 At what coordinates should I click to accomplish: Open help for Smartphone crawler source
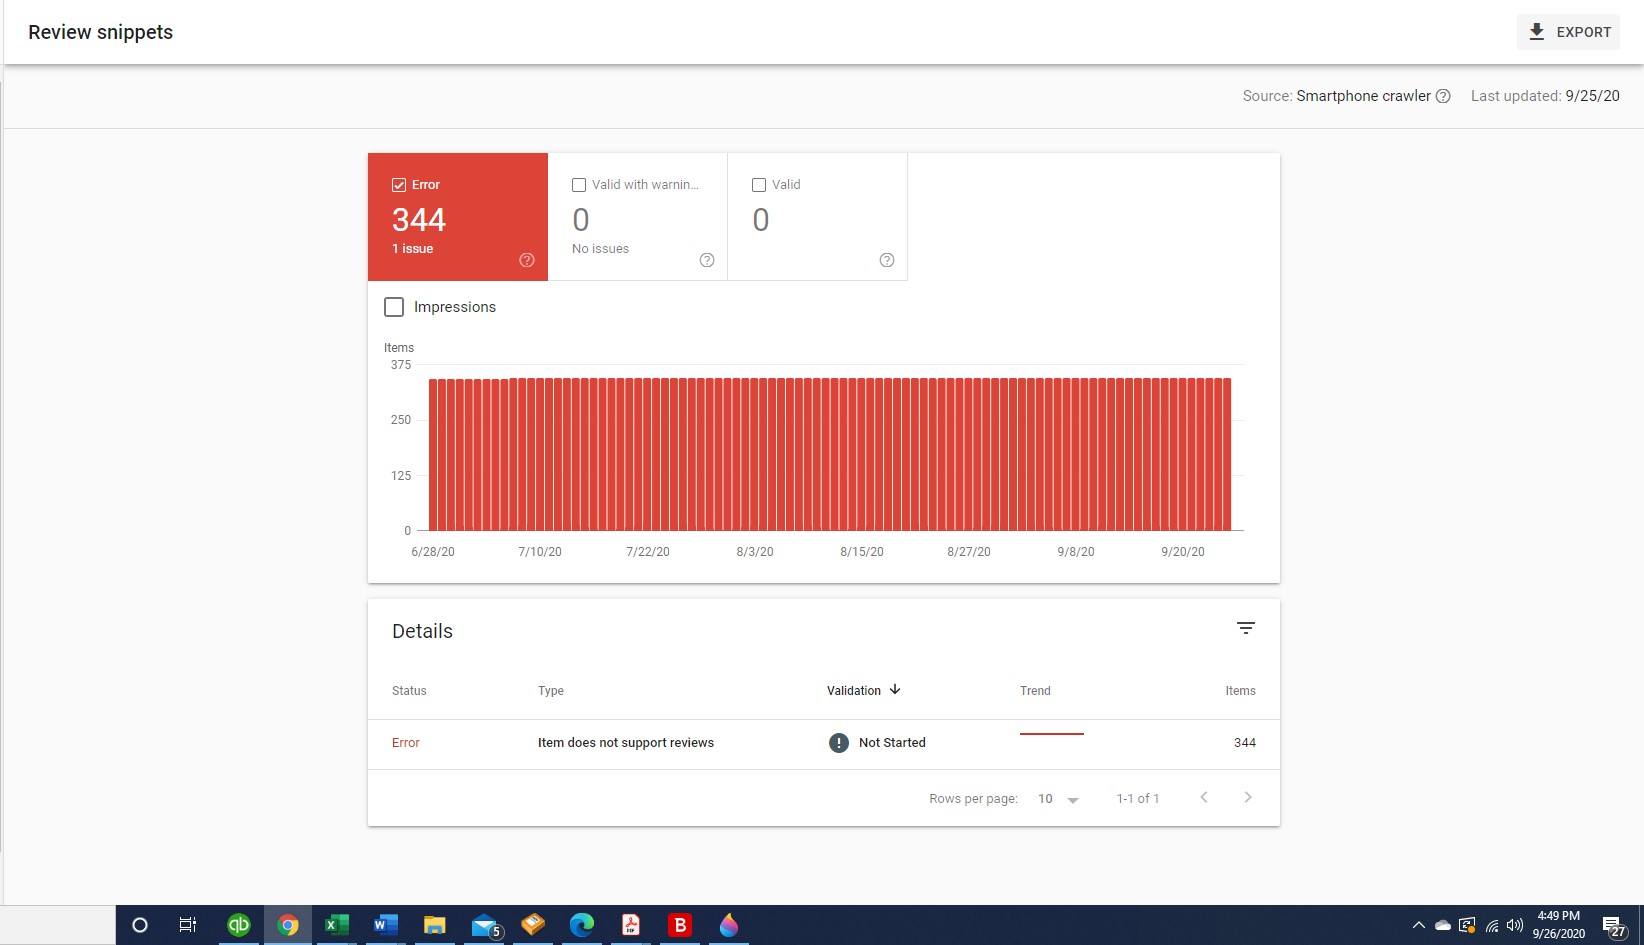1443,96
